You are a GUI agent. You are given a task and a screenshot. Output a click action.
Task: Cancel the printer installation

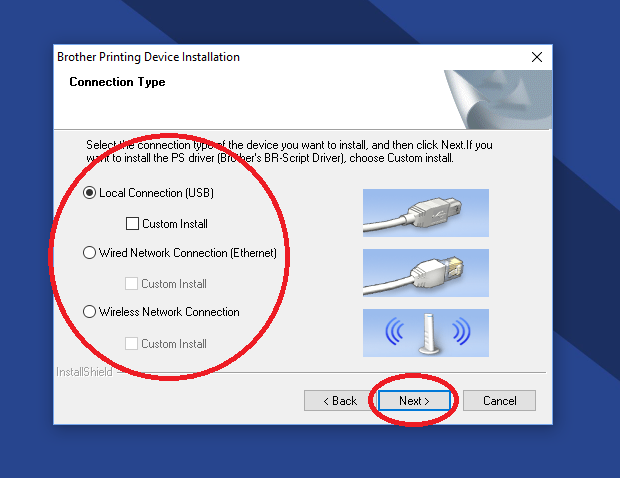499,401
